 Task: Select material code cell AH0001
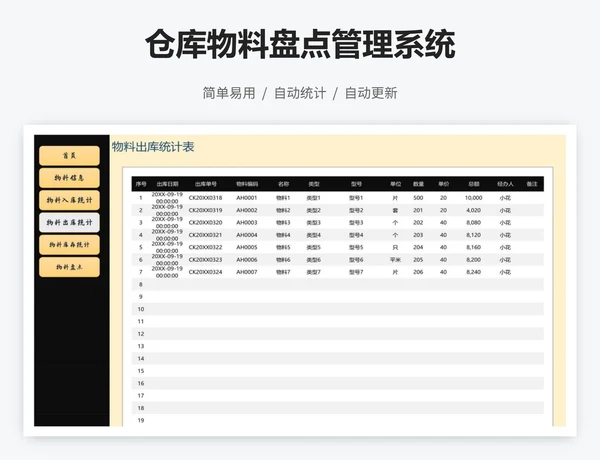point(247,198)
